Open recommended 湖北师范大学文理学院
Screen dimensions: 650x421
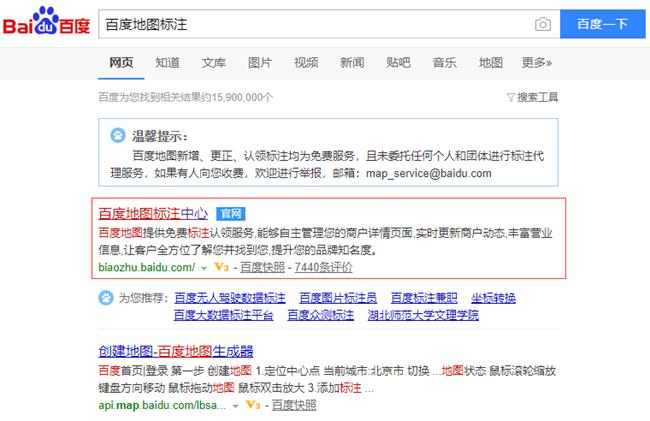coord(423,315)
